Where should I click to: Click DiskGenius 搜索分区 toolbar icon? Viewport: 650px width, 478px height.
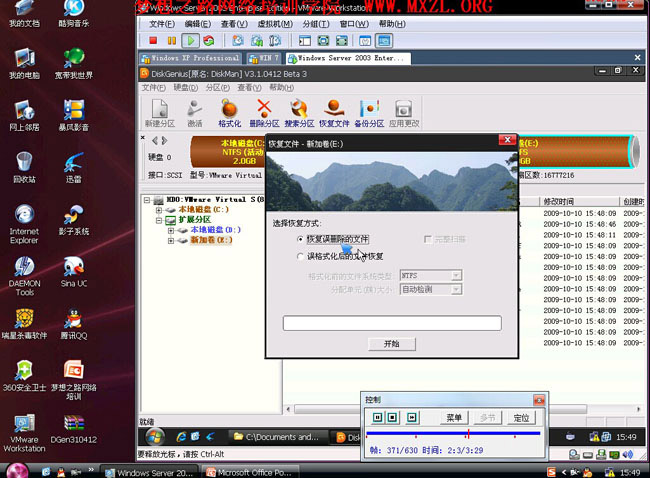click(x=299, y=113)
